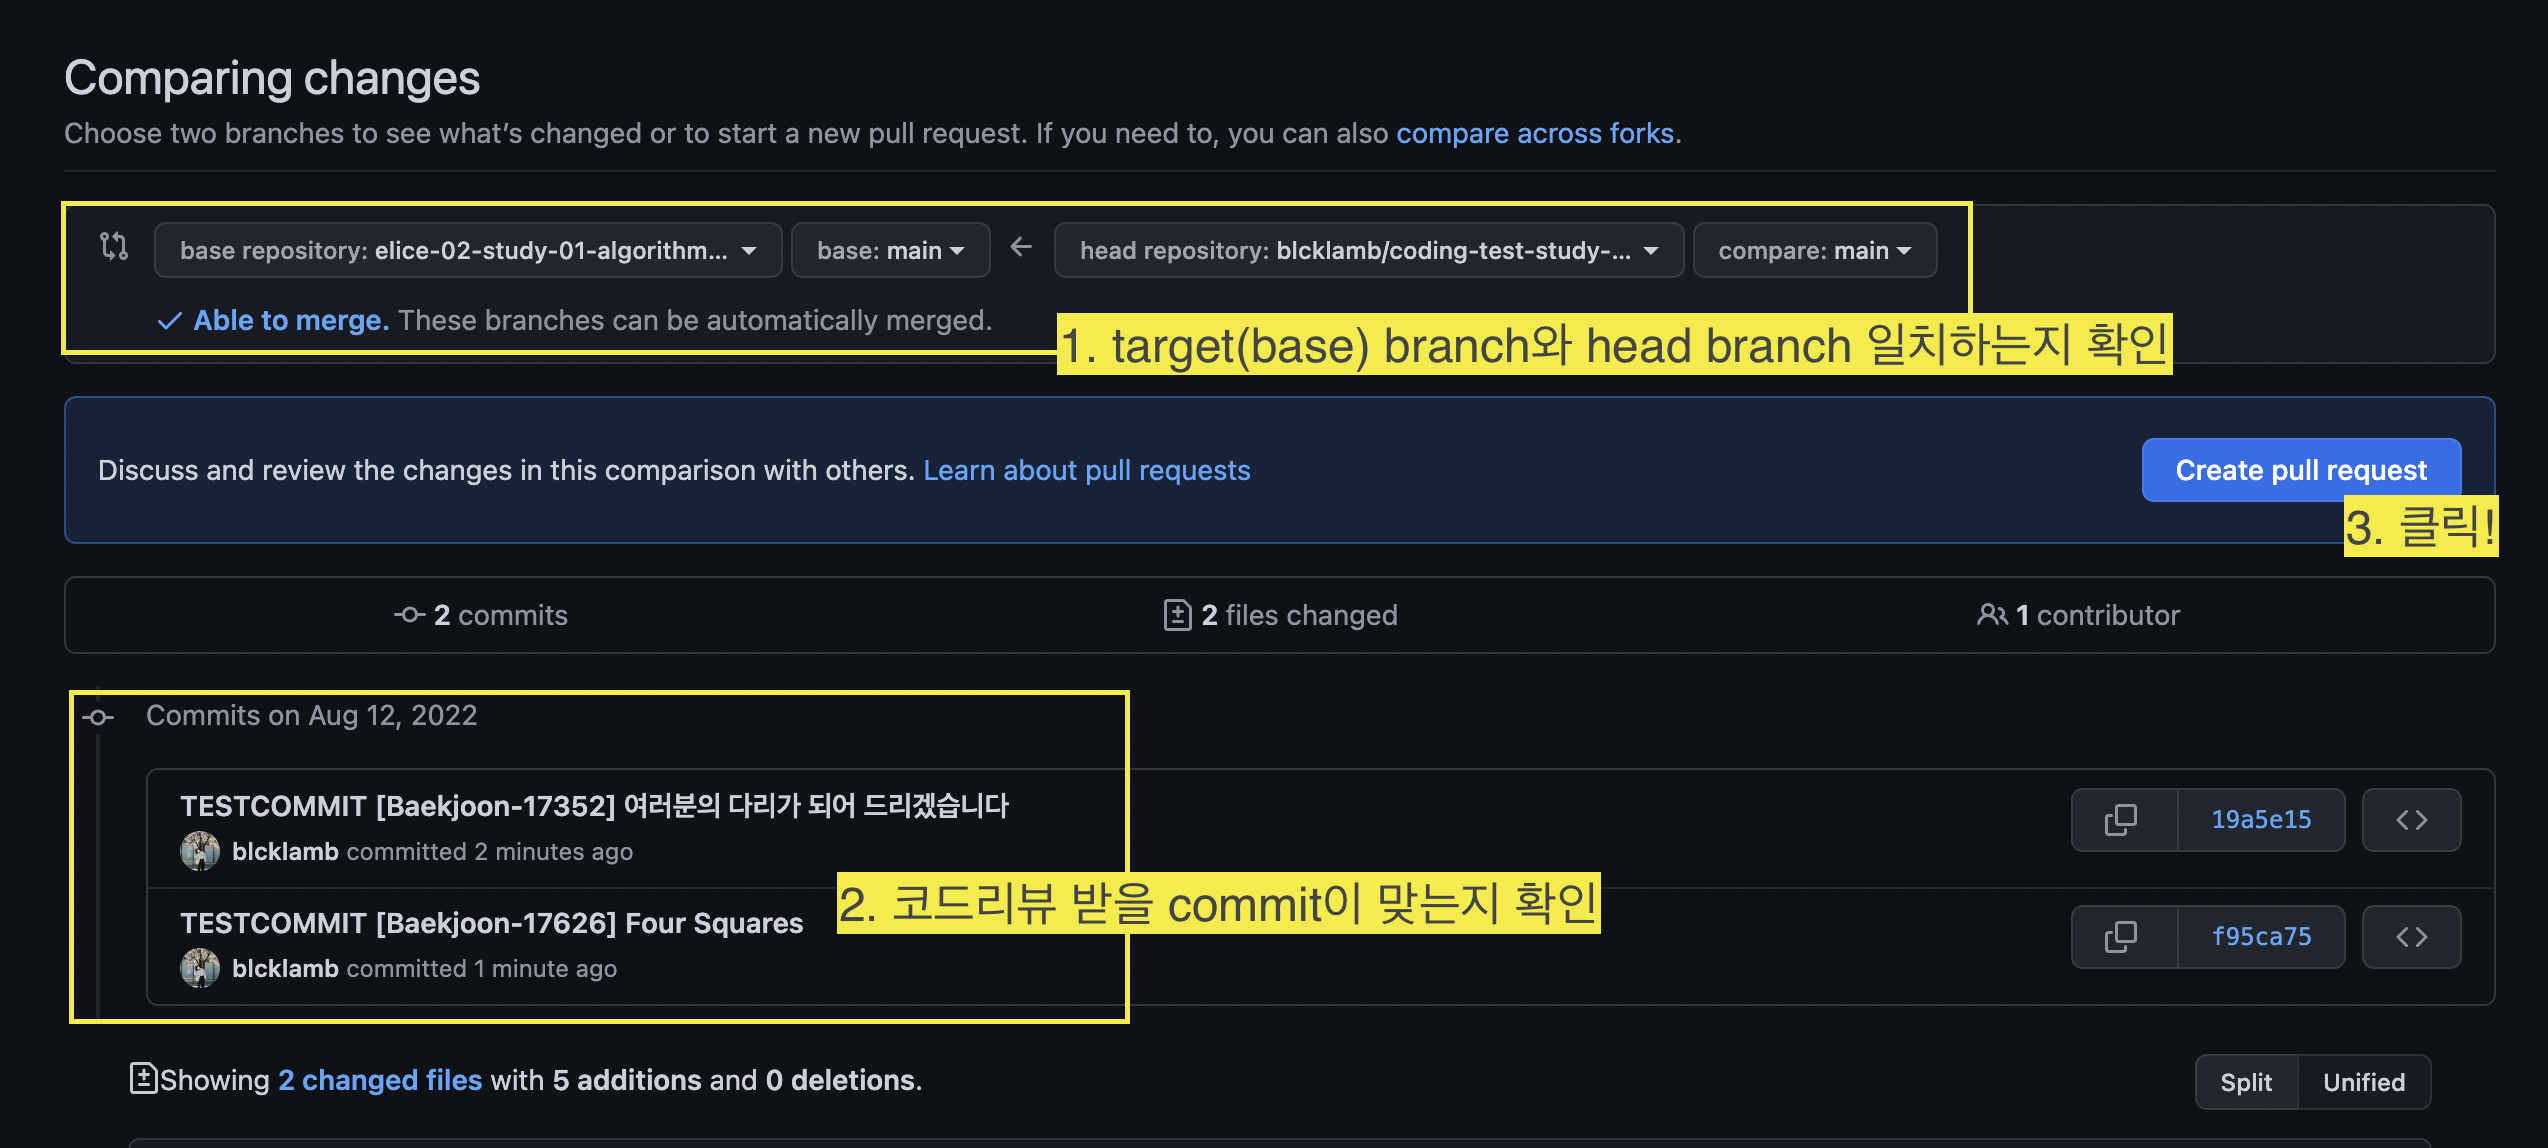The height and width of the screenshot is (1148, 2548).
Task: Click Create pull request button
Action: pyautogui.click(x=2300, y=470)
